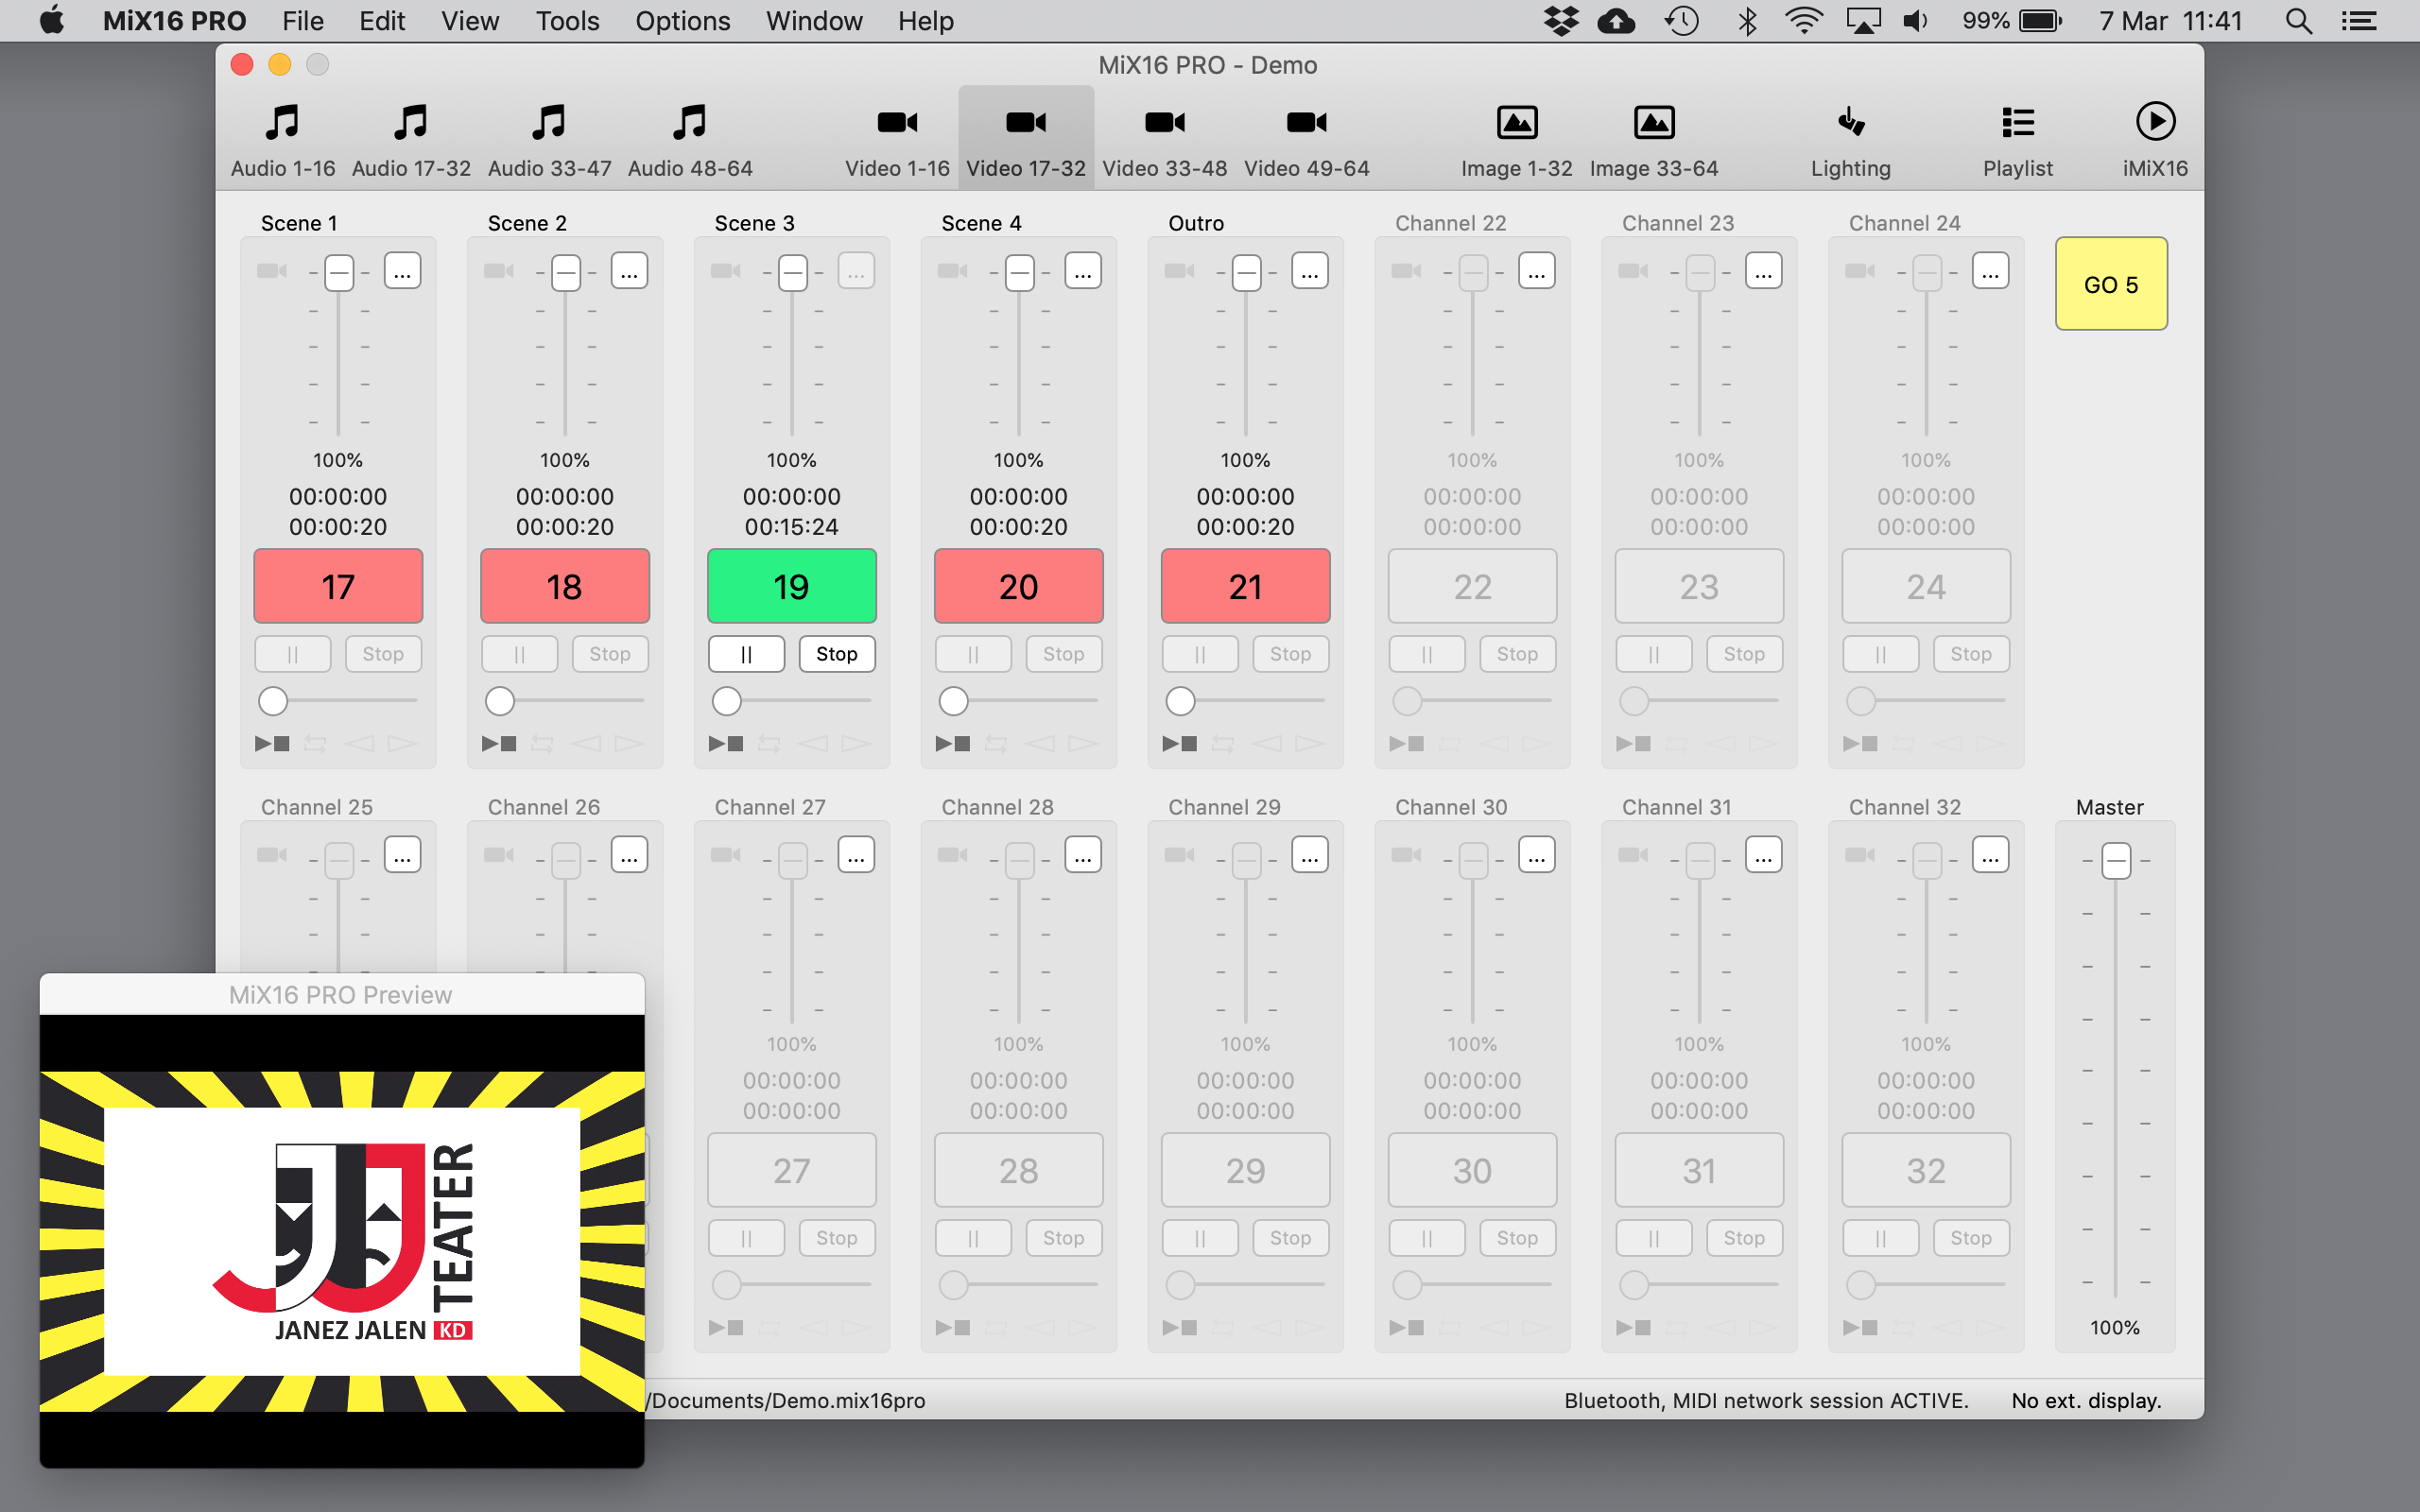
Task: Trigger the red cue pad 20
Action: [1018, 587]
